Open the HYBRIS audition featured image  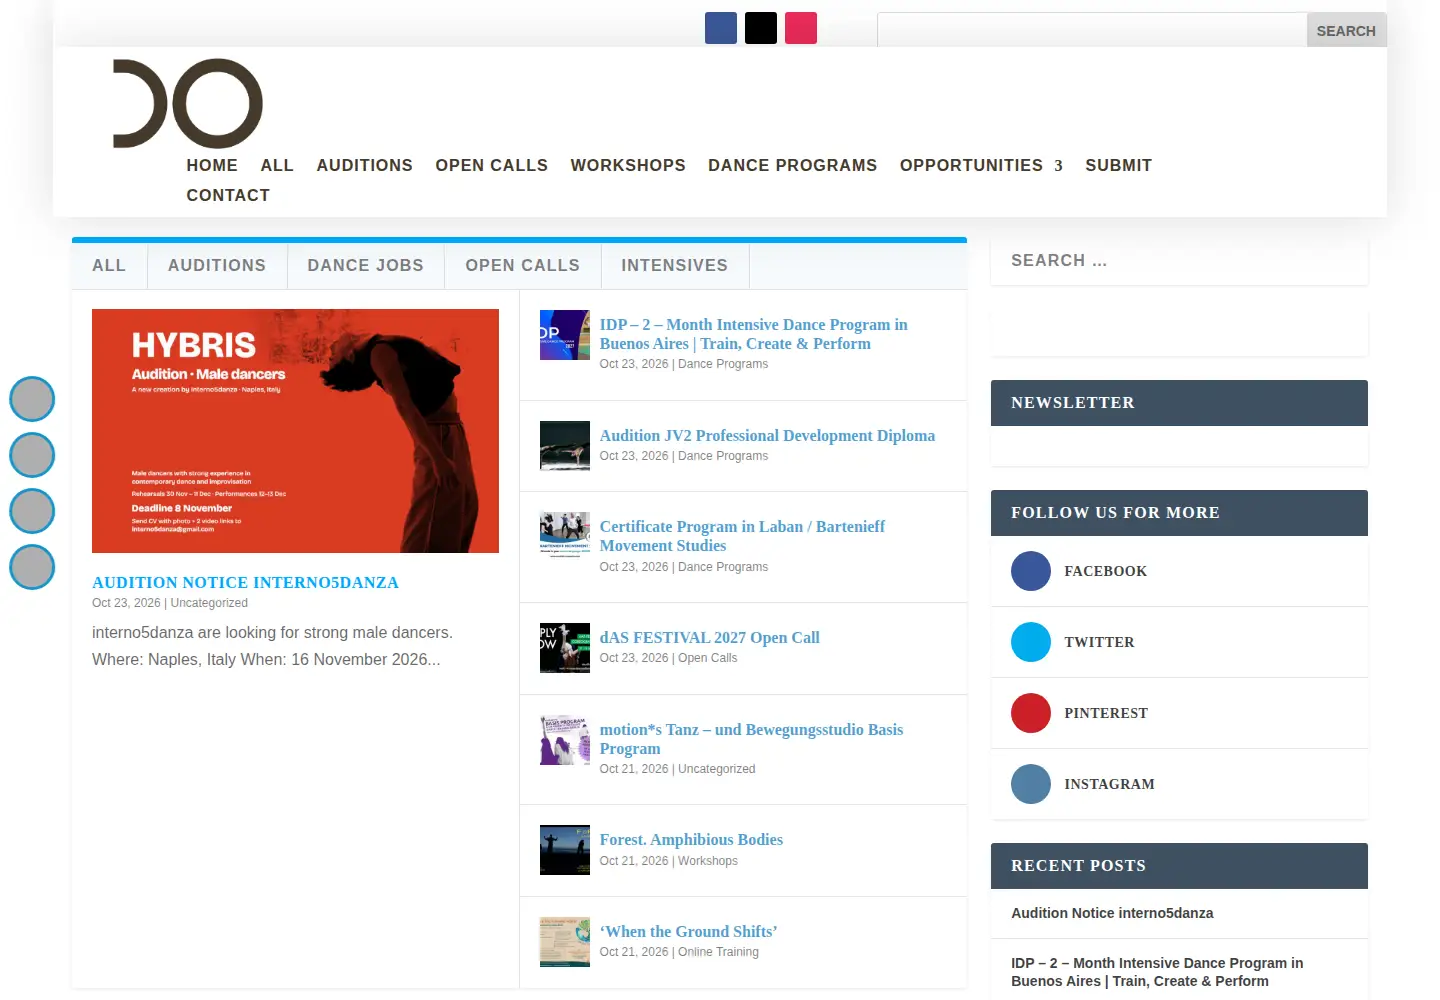click(x=295, y=431)
